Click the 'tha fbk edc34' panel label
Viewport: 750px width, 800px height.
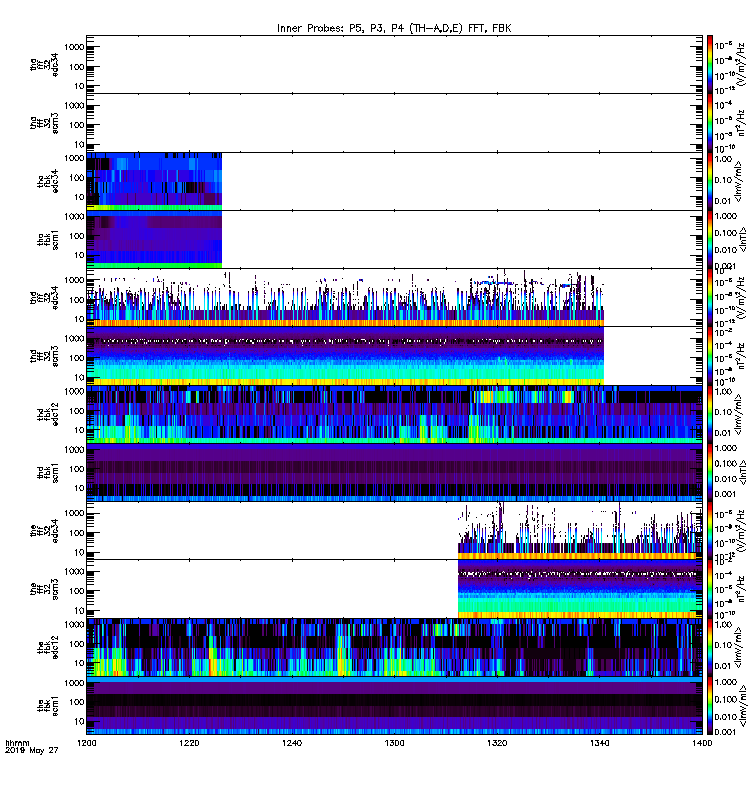(48, 182)
